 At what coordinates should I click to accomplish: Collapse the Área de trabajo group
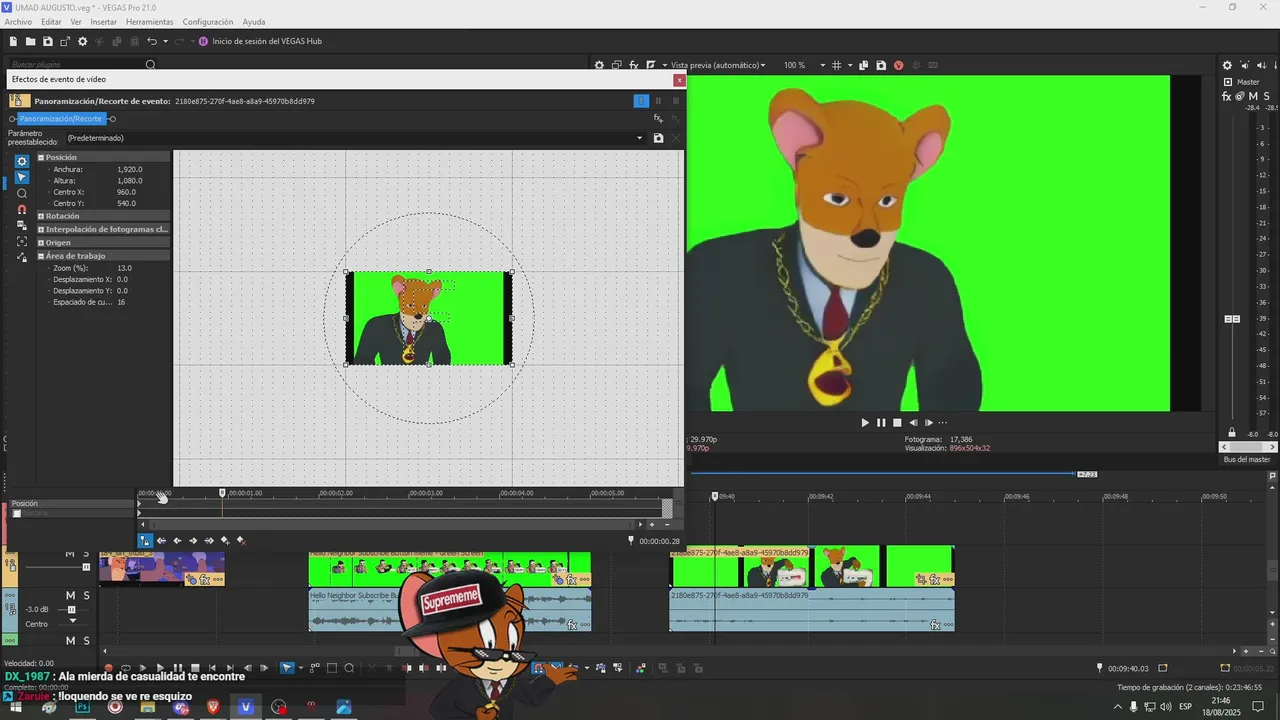pos(41,256)
